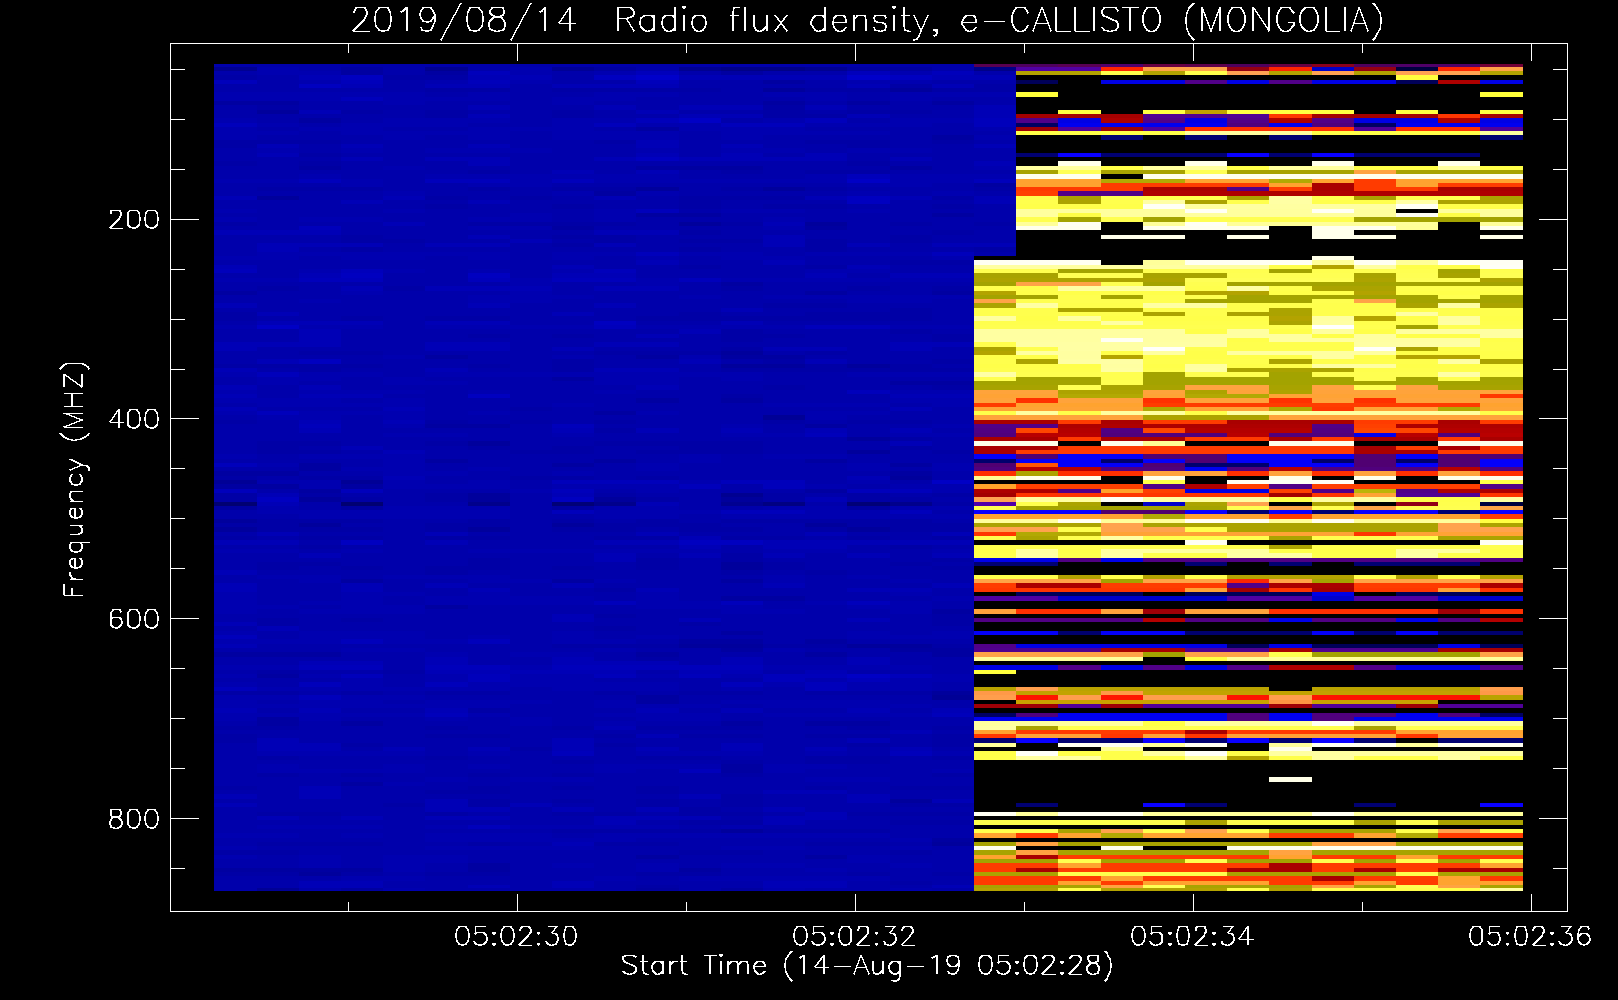The width and height of the screenshot is (1618, 1000).
Task: Click the 'Frequency (MHZ)' axis label
Action: 75,479
